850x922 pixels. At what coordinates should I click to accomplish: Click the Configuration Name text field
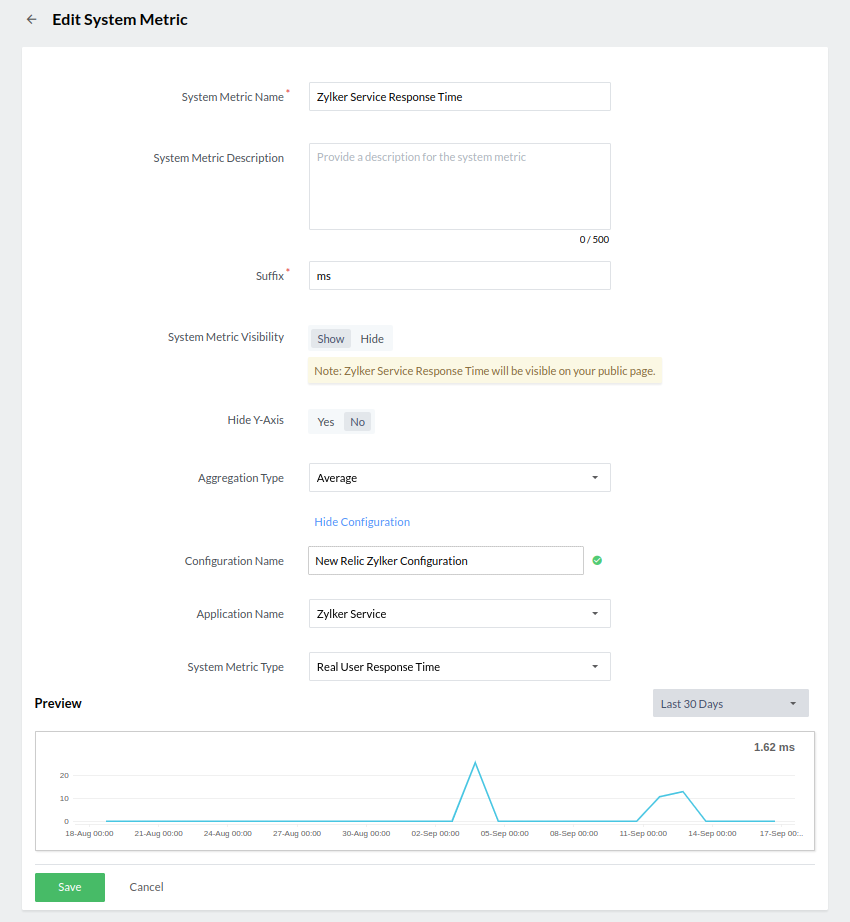(445, 561)
